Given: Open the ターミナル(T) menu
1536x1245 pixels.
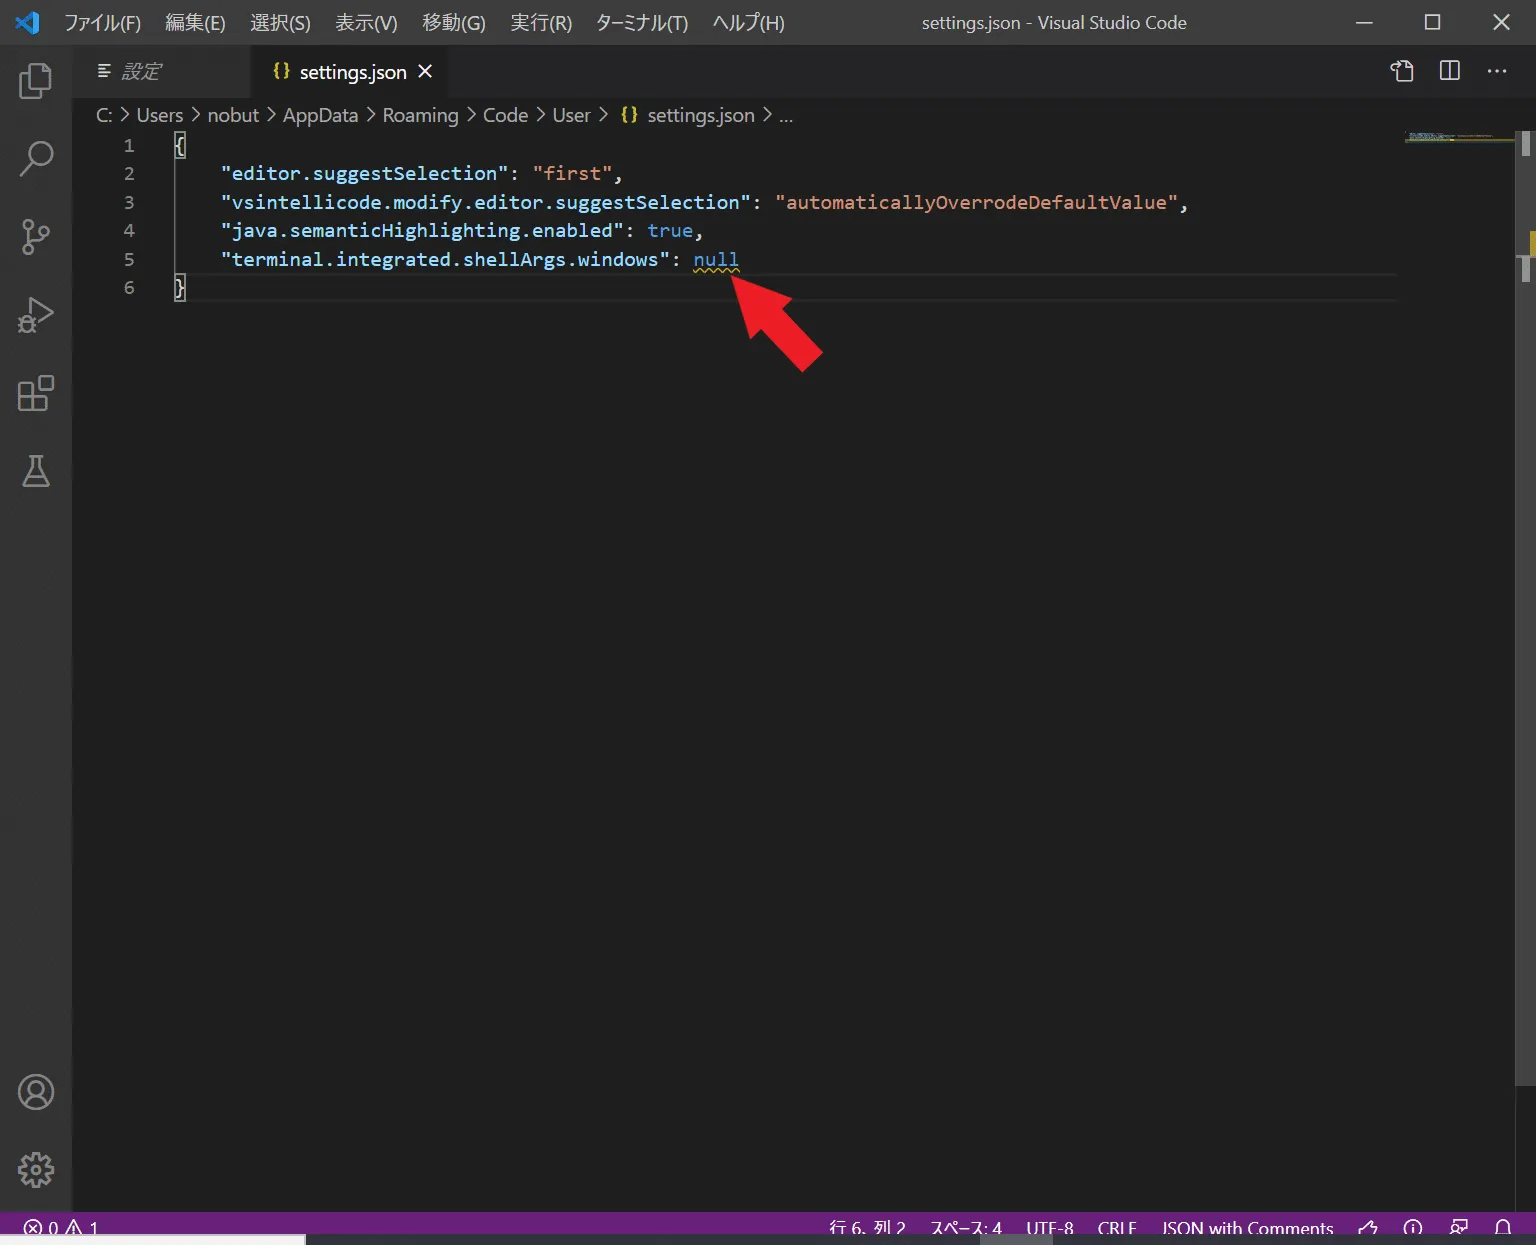Looking at the screenshot, I should (x=642, y=22).
